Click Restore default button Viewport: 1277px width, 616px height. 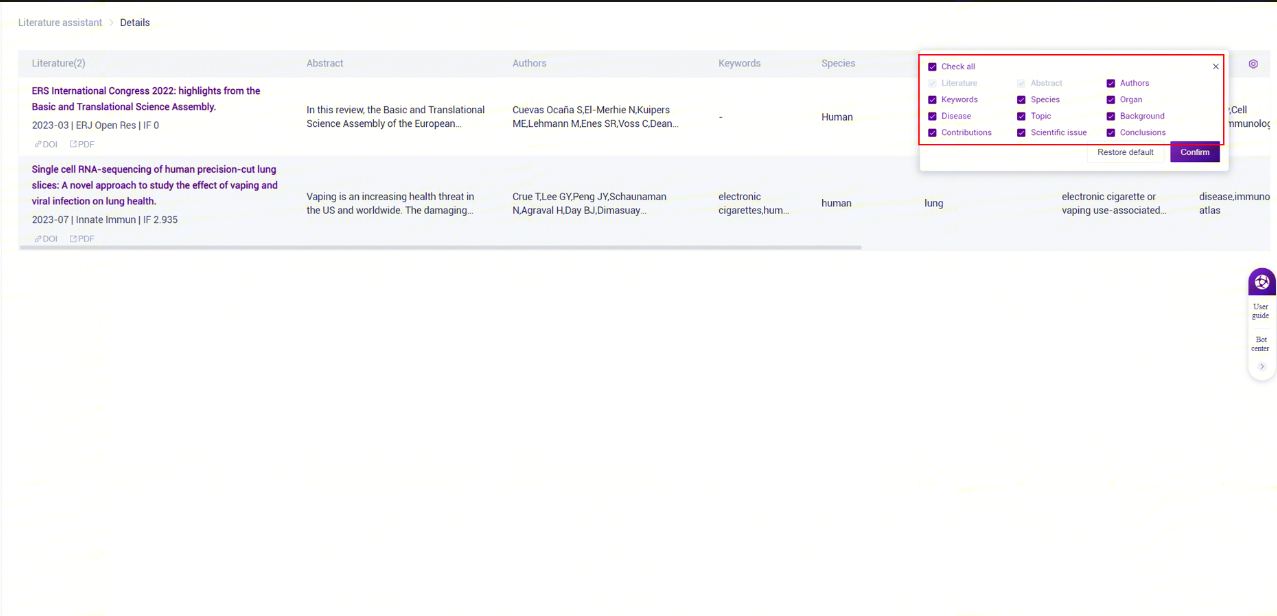point(1125,152)
